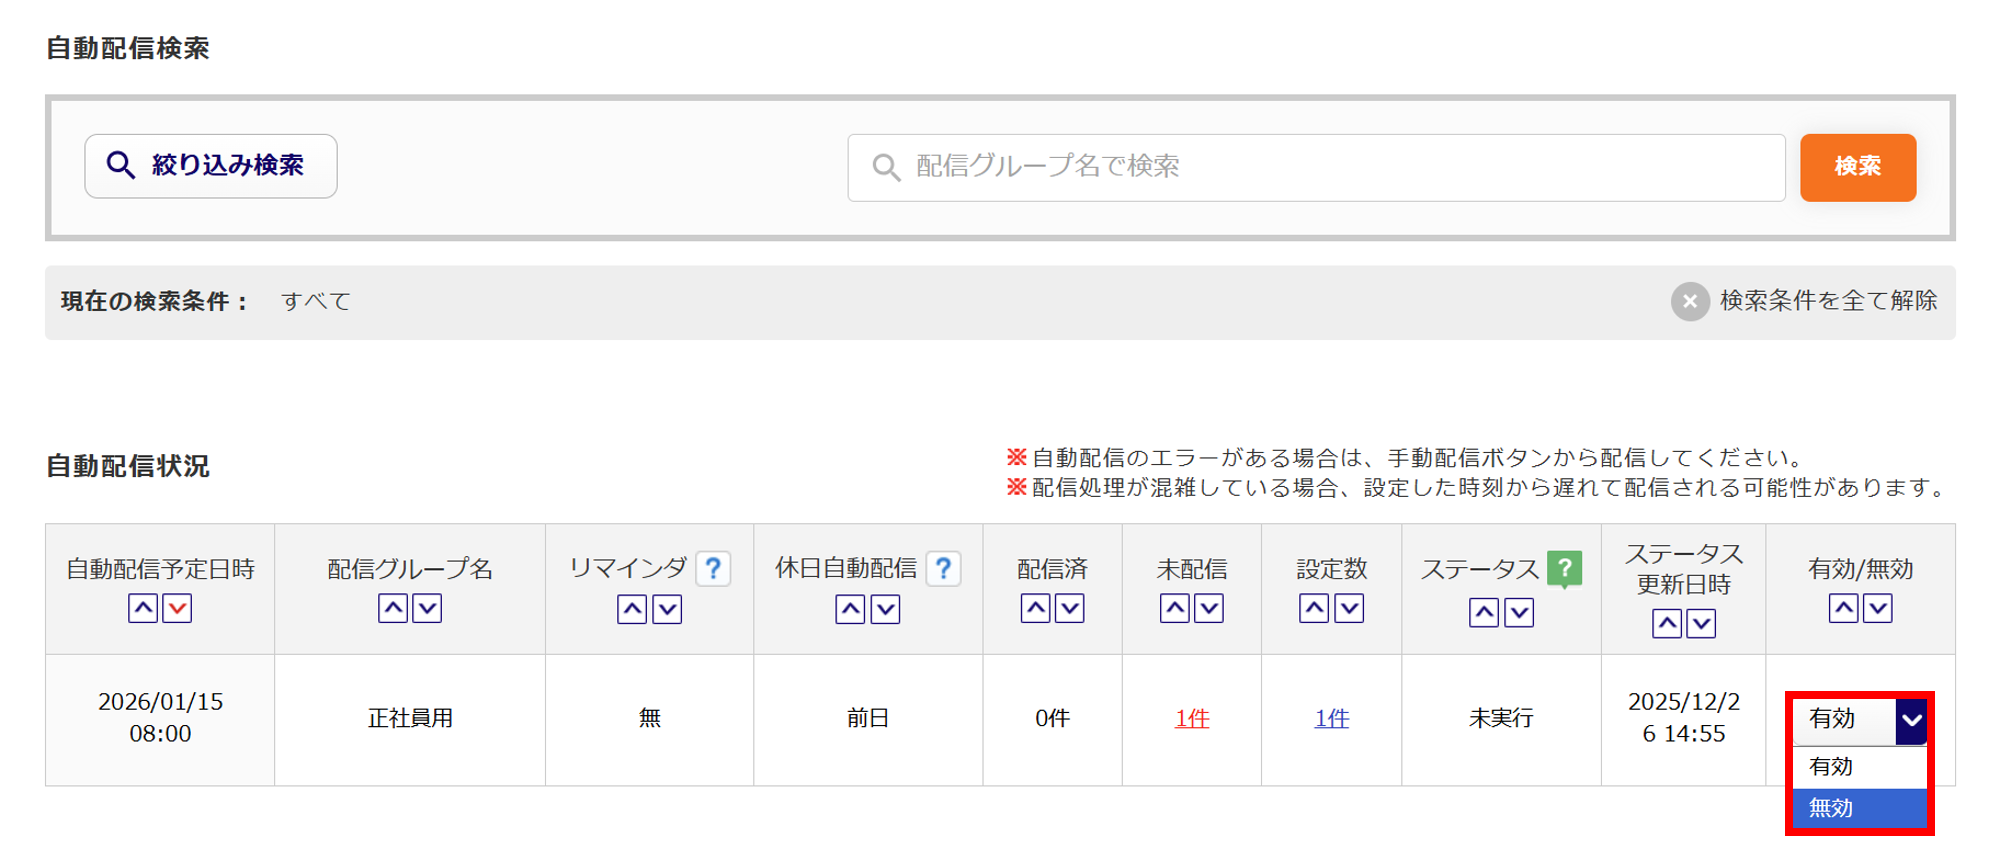The width and height of the screenshot is (2000, 849).
Task: Open the red 1件 未配信 link
Action: (x=1191, y=718)
